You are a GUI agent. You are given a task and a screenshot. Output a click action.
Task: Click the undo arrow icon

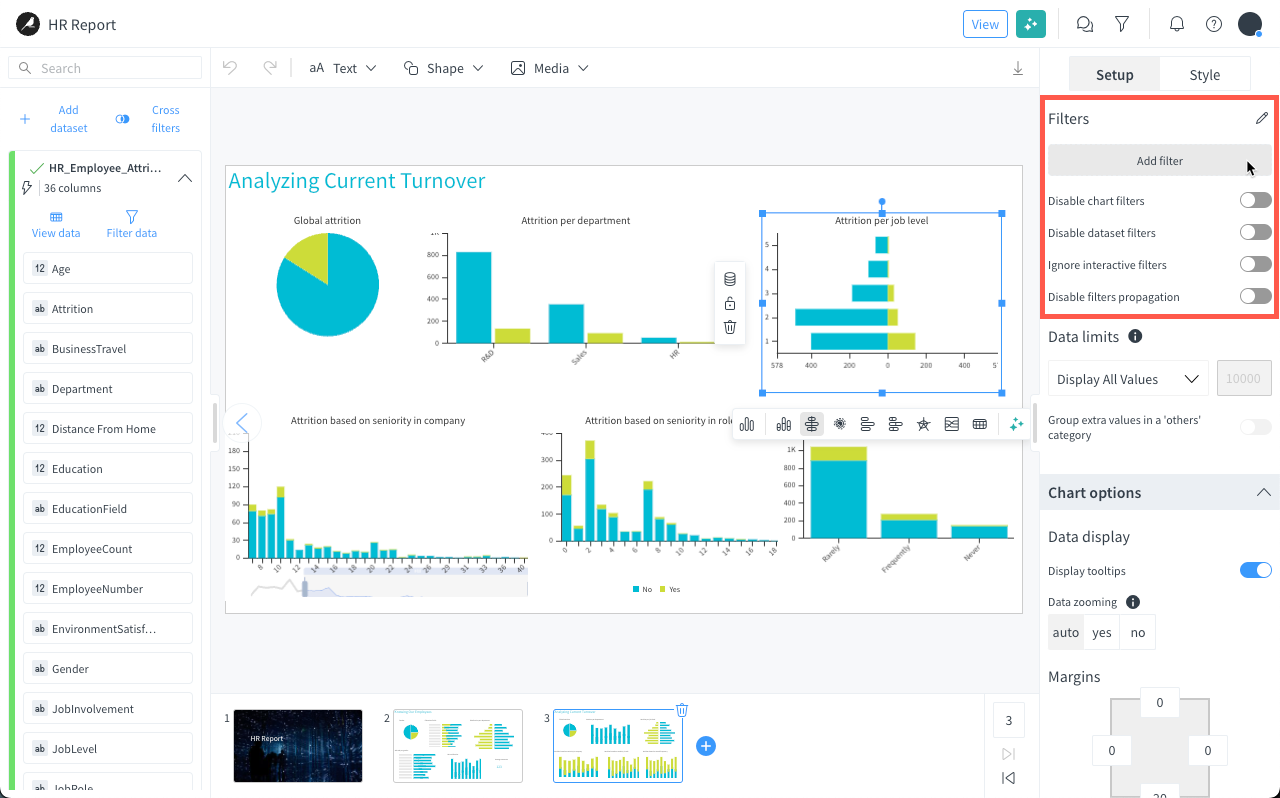coord(230,68)
